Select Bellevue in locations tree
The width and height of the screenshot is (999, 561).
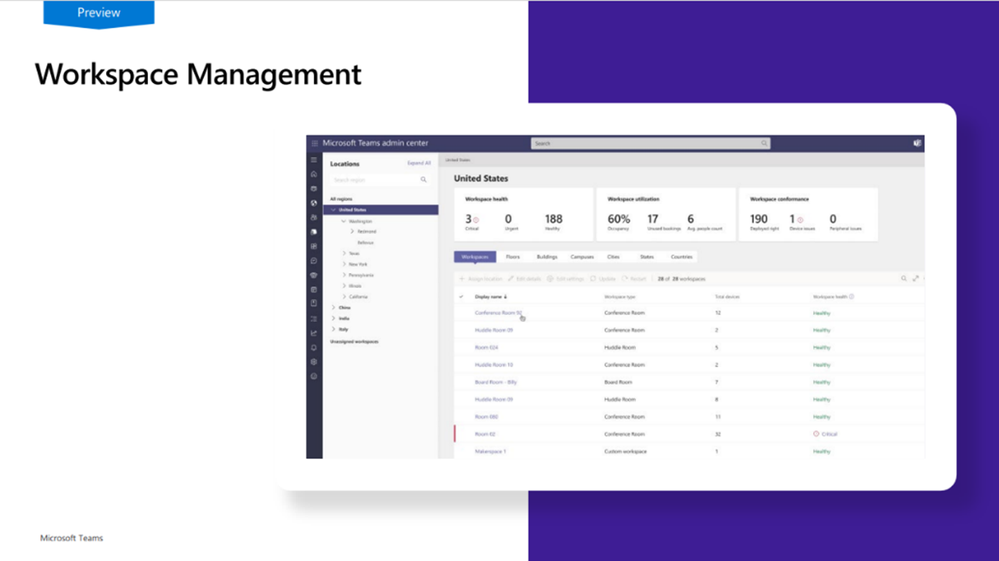pyautogui.click(x=366, y=243)
